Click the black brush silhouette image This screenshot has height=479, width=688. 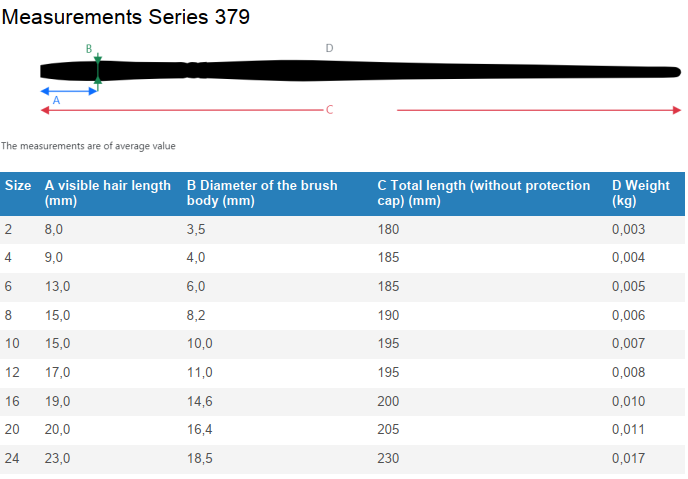(x=360, y=71)
